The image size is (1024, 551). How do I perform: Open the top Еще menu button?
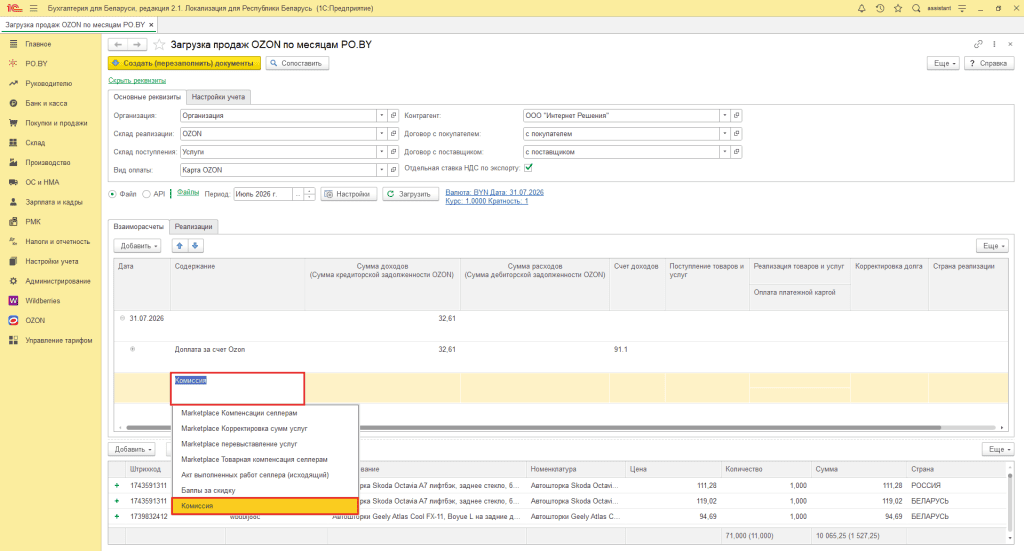[x=945, y=63]
